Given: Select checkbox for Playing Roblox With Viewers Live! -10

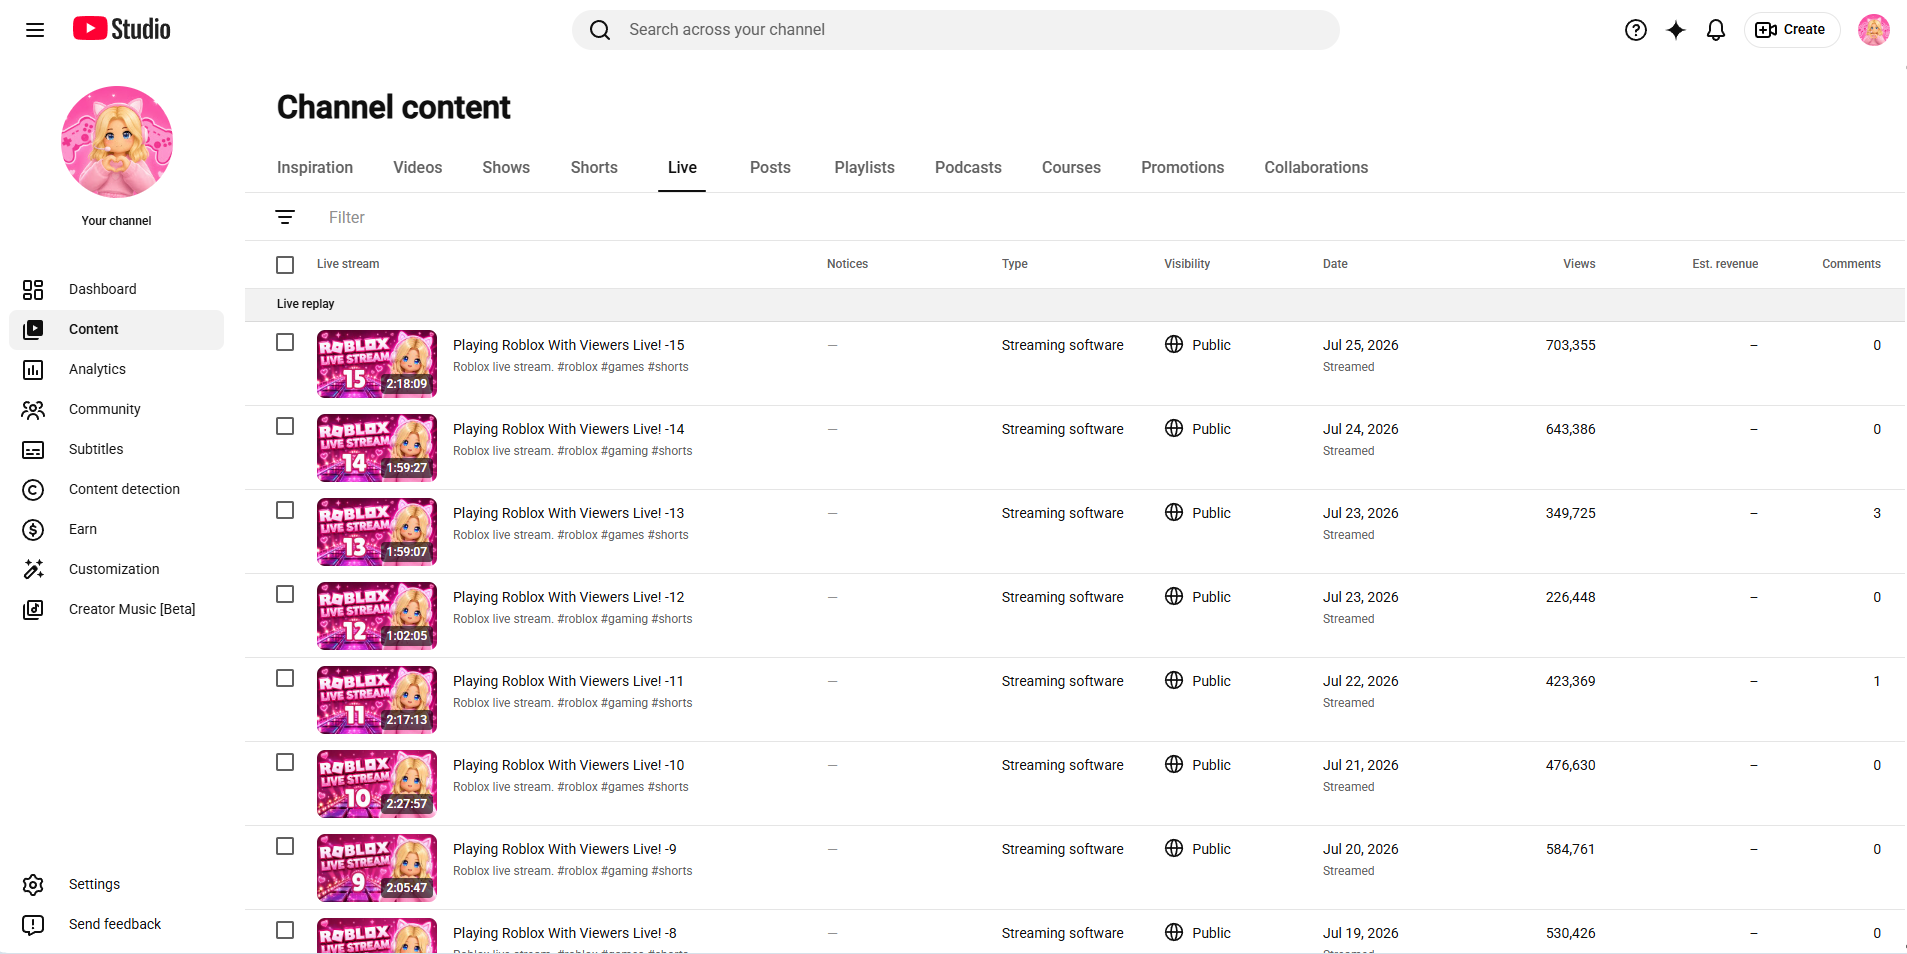Looking at the screenshot, I should pyautogui.click(x=285, y=762).
